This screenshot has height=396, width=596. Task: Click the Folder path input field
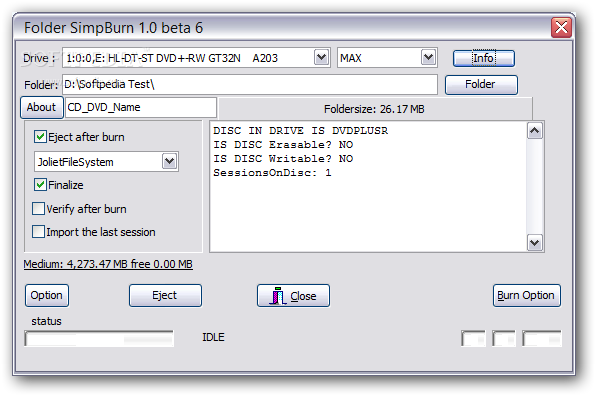pyautogui.click(x=250, y=84)
